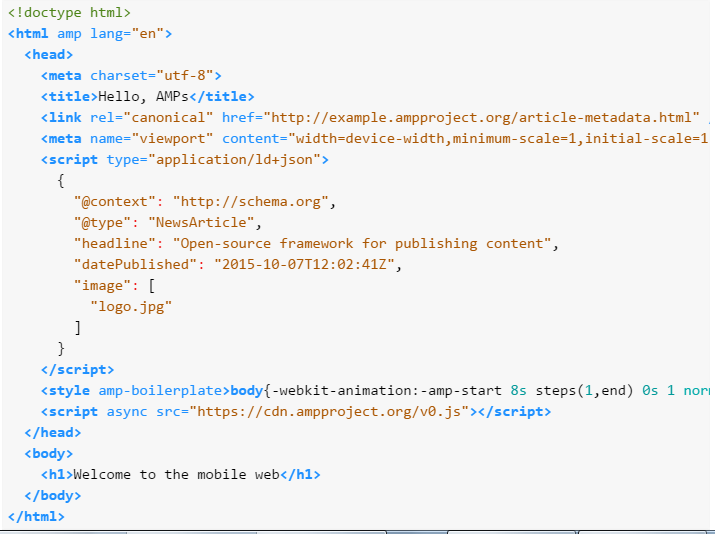Click the name="viewport" attribute

tap(151, 139)
